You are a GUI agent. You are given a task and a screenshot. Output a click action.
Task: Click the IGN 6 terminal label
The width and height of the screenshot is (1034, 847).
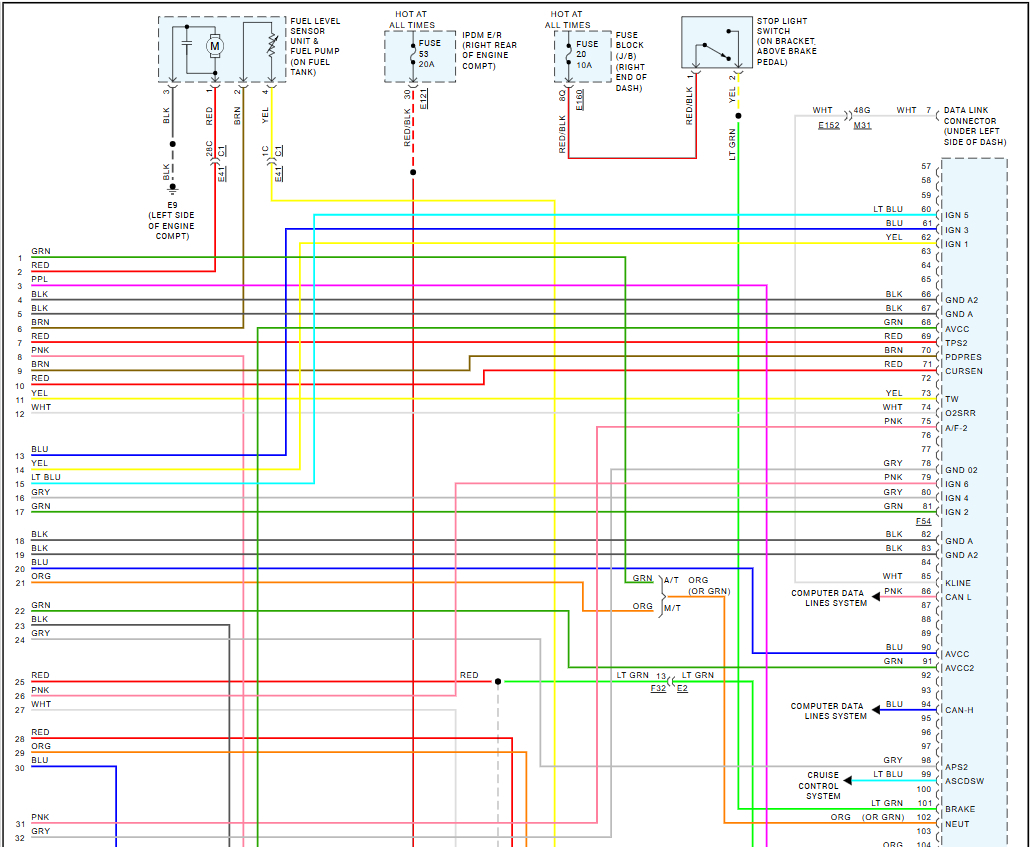(x=957, y=484)
